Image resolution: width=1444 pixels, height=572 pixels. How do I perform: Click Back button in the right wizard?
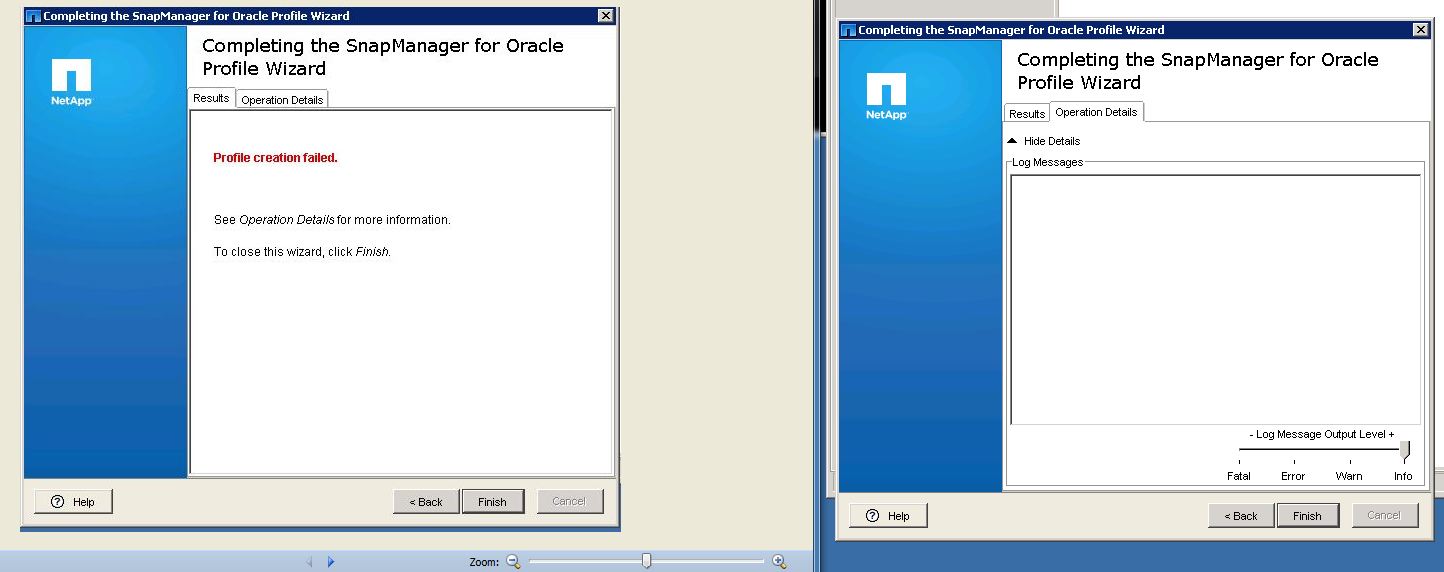coord(1241,516)
